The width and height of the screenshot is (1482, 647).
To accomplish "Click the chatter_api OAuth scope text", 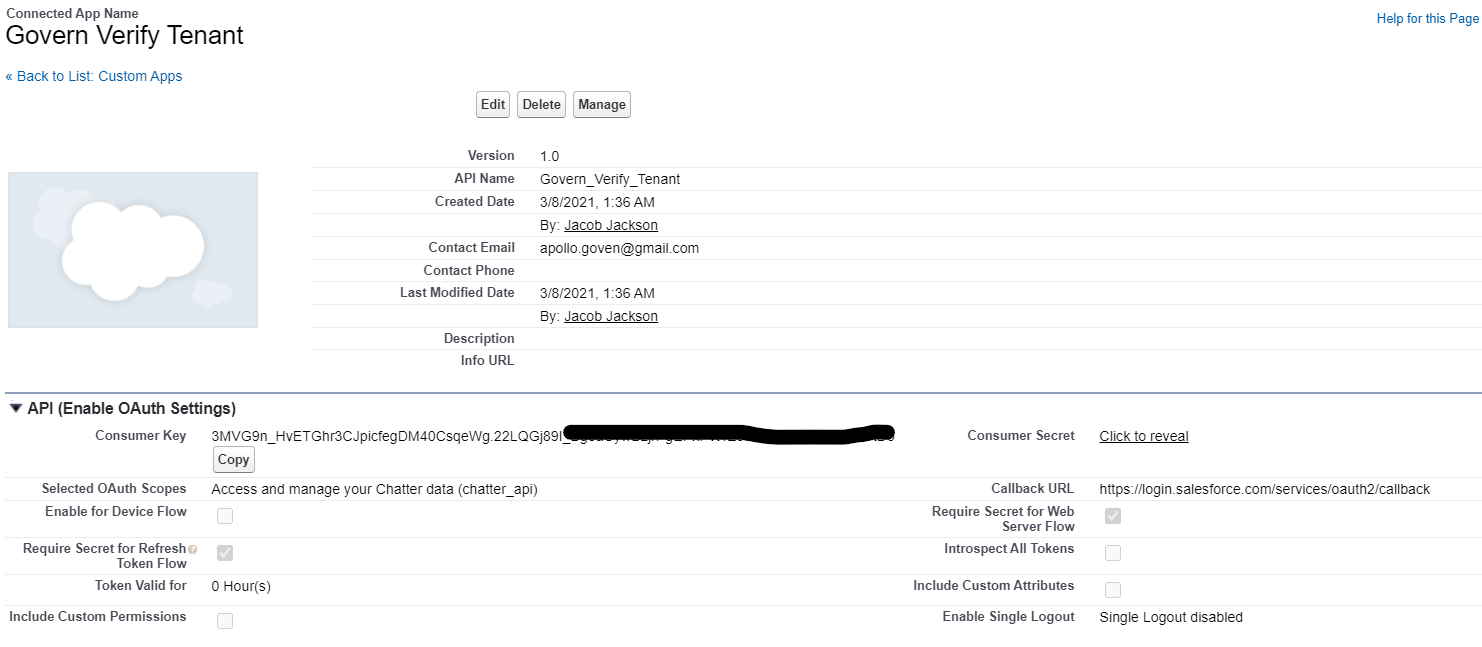I will click(x=375, y=489).
